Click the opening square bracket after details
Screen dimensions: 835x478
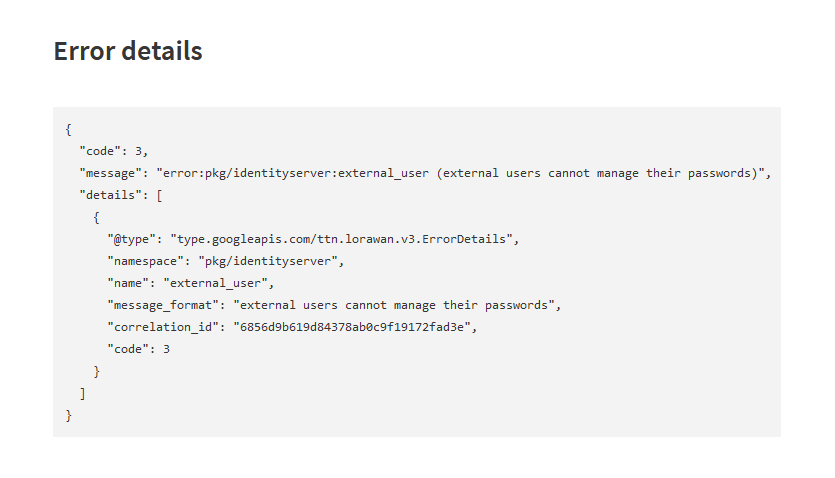159,195
